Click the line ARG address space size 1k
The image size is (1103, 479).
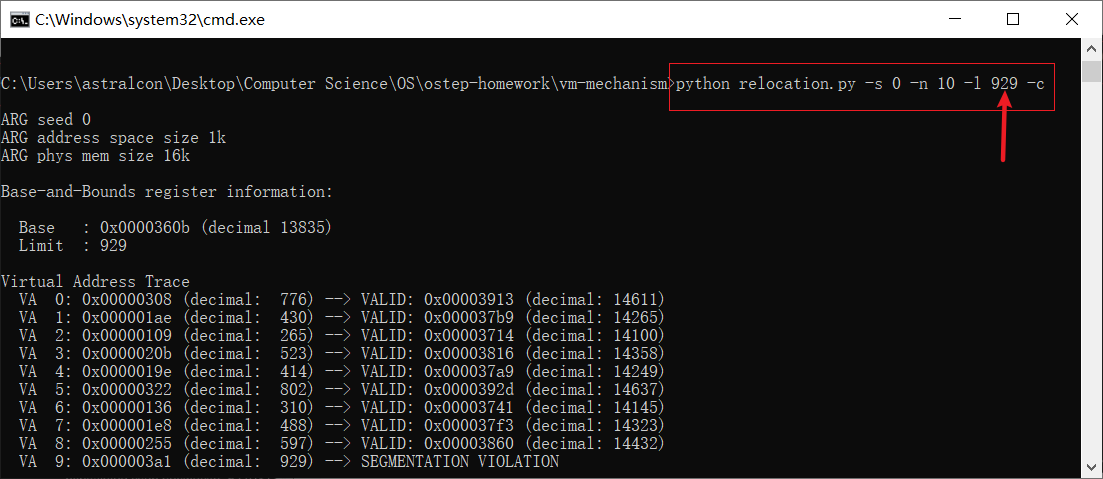(x=113, y=139)
